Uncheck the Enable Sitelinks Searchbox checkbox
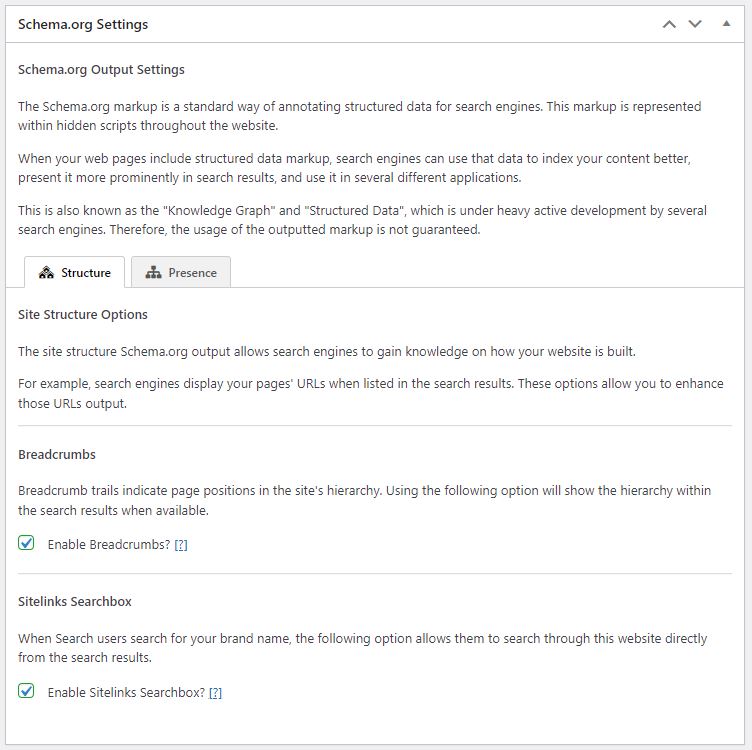 pos(27,691)
